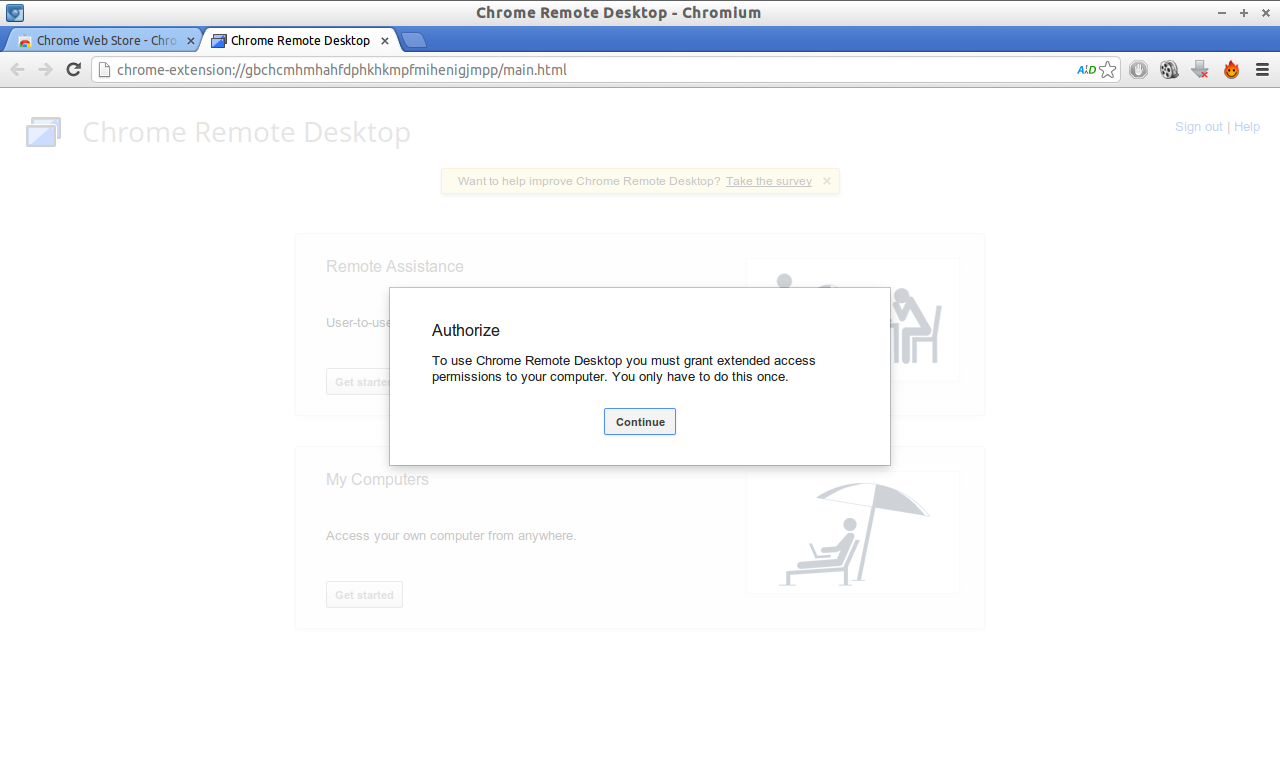Click the Chrome Remote Desktop page title

tap(246, 133)
